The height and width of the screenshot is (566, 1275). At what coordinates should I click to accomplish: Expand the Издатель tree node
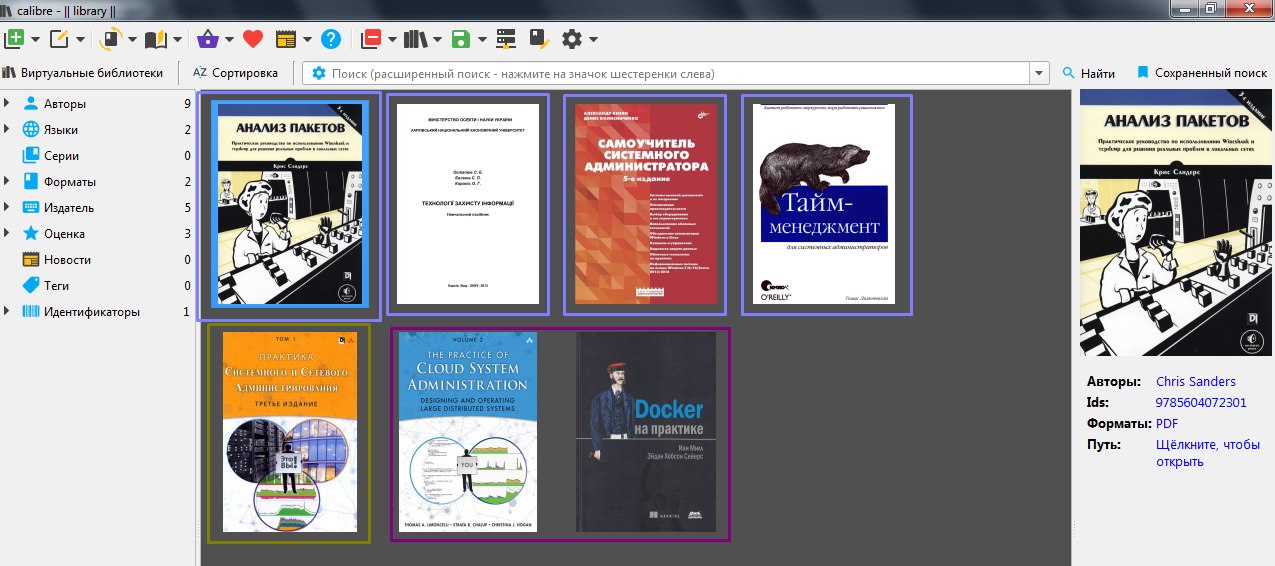click(8, 207)
